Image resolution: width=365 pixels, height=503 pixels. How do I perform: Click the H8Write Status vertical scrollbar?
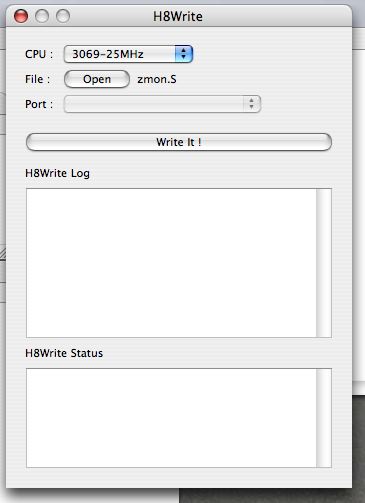click(x=324, y=418)
